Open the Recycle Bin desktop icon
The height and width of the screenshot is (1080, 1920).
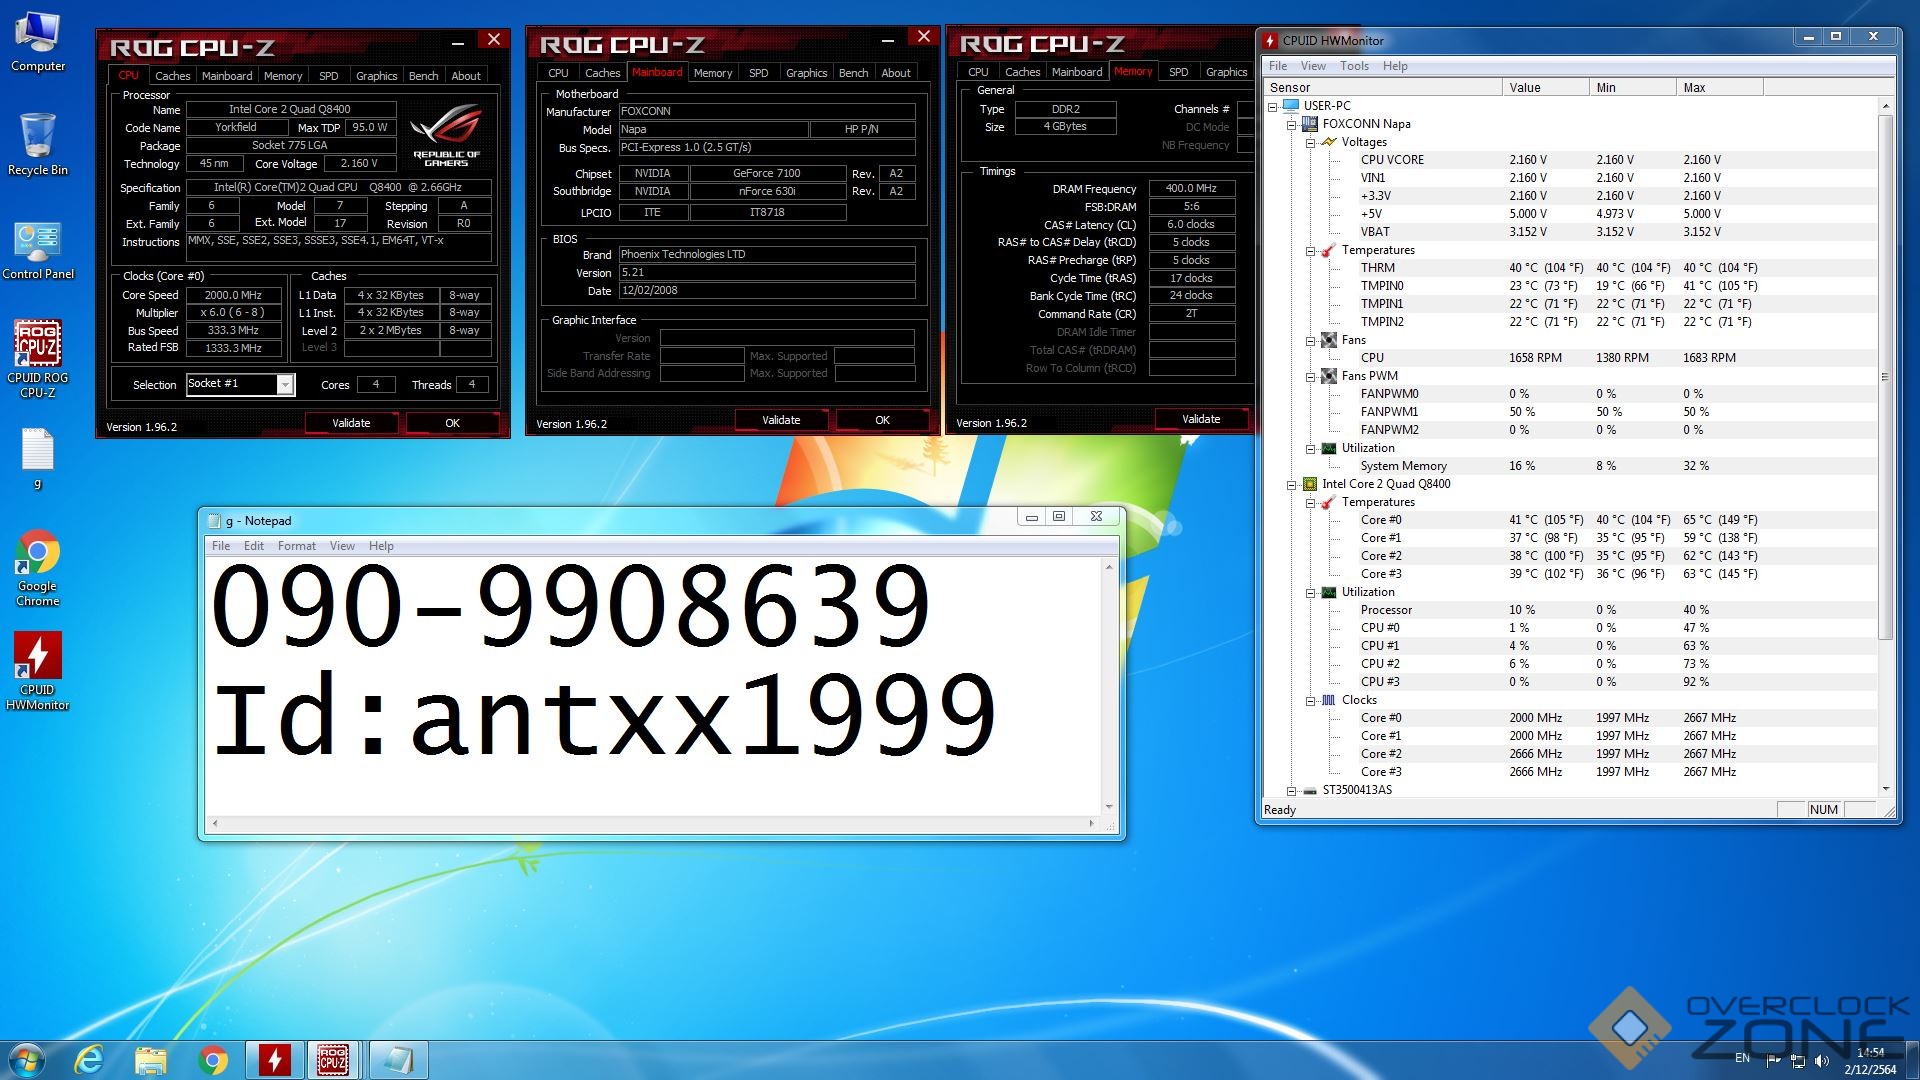[x=38, y=144]
